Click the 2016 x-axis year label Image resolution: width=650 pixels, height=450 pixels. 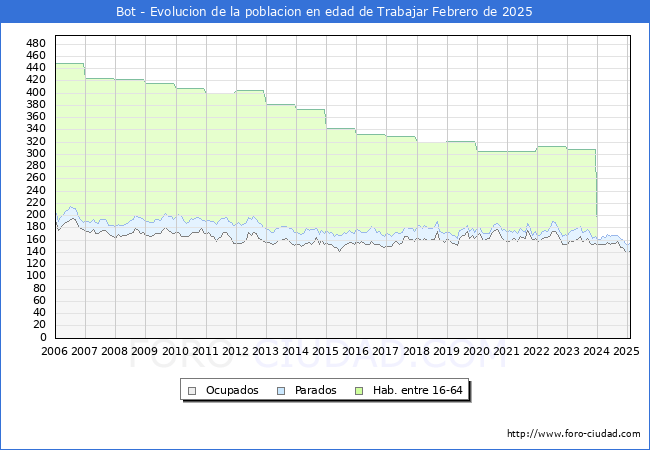click(x=355, y=351)
